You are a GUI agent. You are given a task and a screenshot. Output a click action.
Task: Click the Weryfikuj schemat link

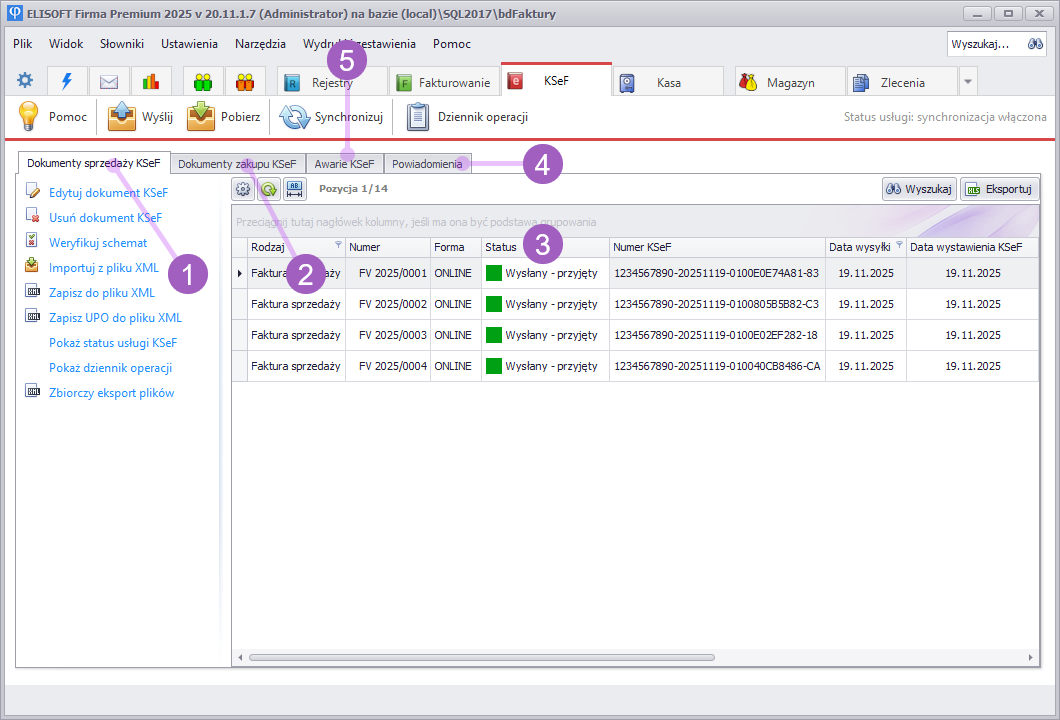[98, 242]
